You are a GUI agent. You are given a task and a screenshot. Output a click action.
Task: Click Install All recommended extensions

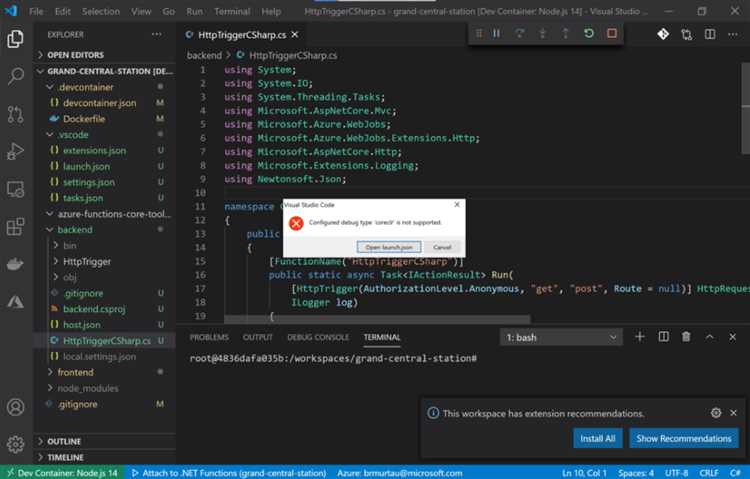597,438
